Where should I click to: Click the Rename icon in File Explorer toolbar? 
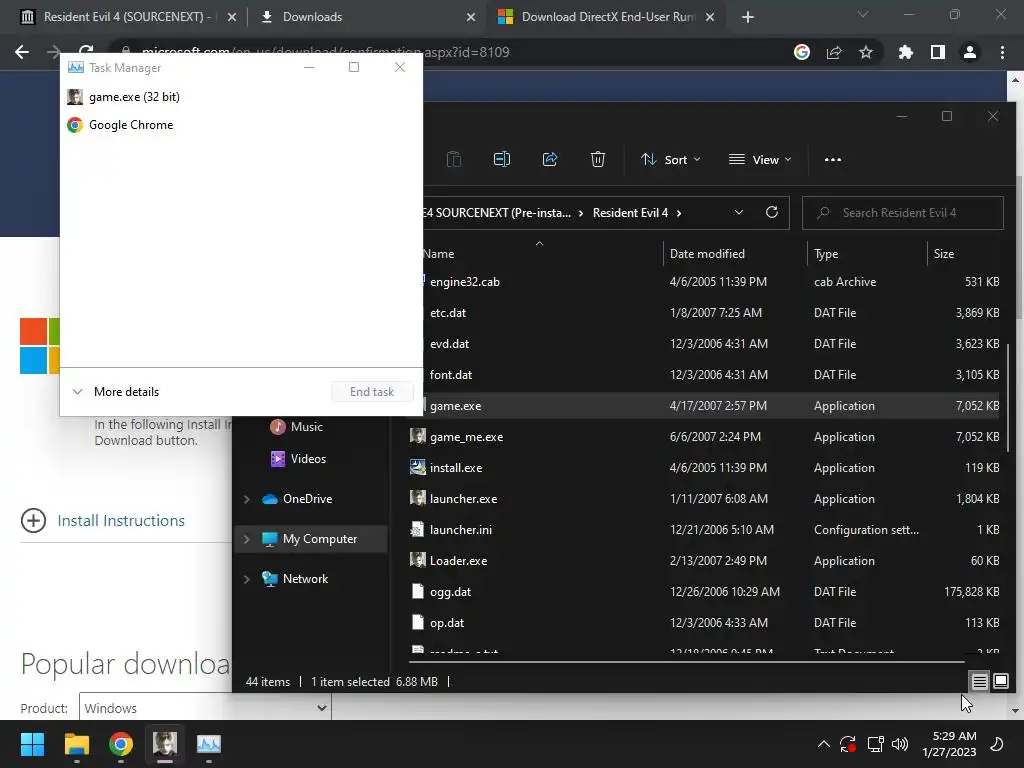(502, 159)
